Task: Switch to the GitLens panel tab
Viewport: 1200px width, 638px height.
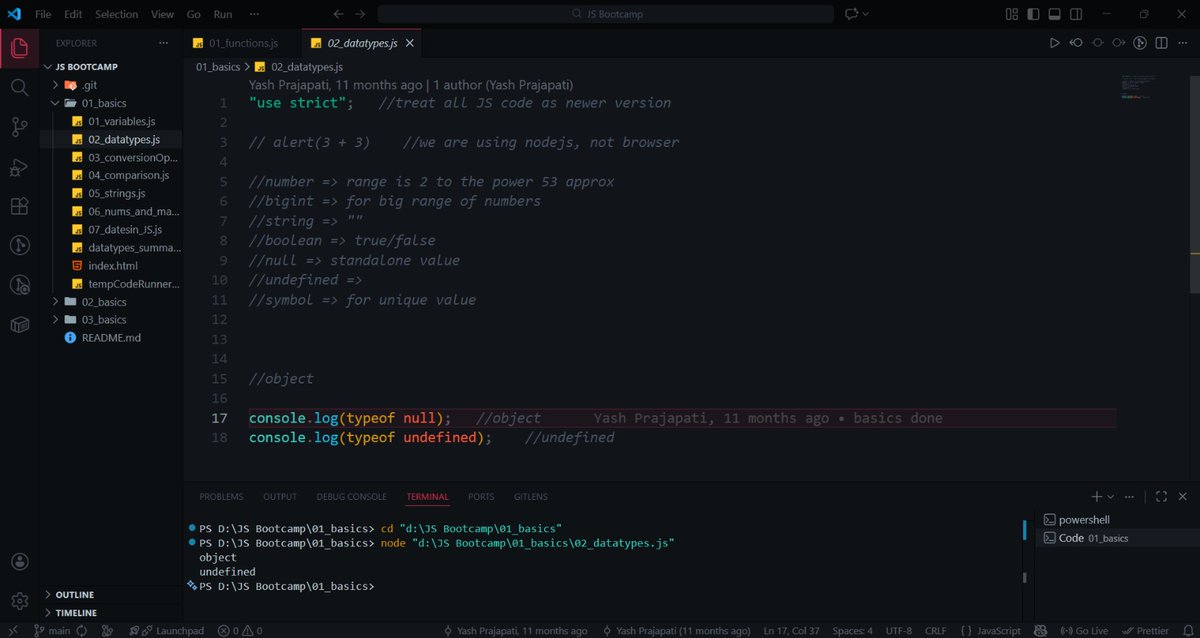Action: (530, 496)
